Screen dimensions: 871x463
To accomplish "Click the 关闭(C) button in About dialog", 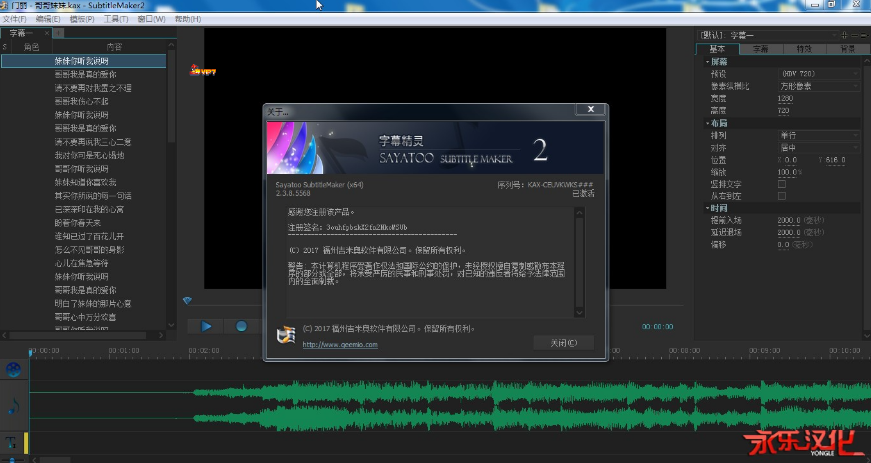I will pyautogui.click(x=563, y=343).
